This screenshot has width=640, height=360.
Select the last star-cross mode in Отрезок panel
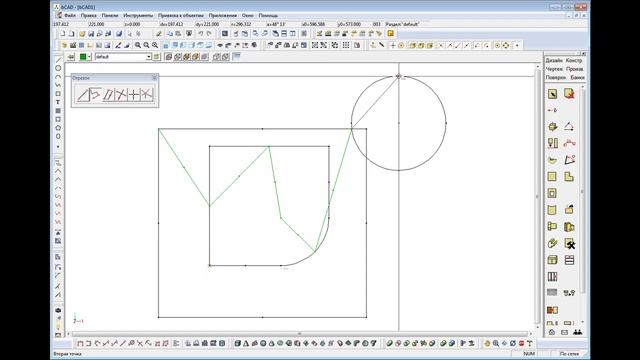point(147,95)
